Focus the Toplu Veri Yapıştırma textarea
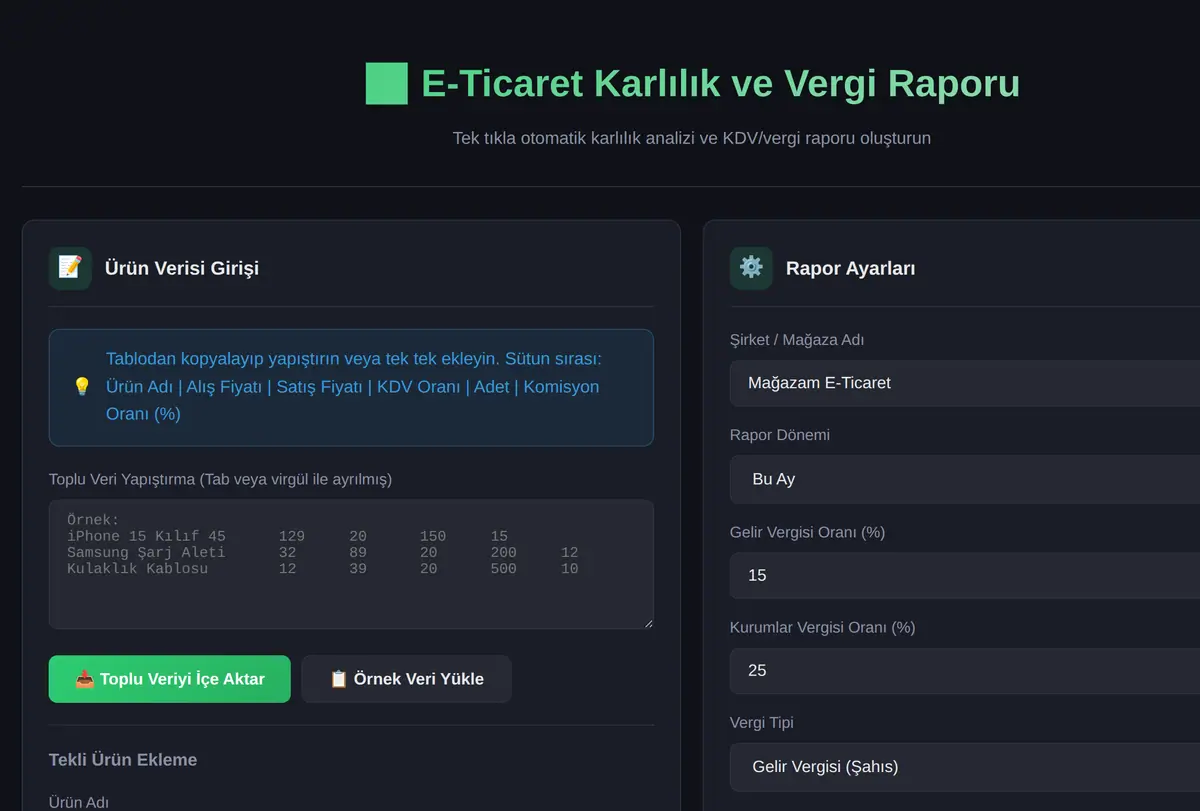Image resolution: width=1200 pixels, height=811 pixels. point(351,565)
